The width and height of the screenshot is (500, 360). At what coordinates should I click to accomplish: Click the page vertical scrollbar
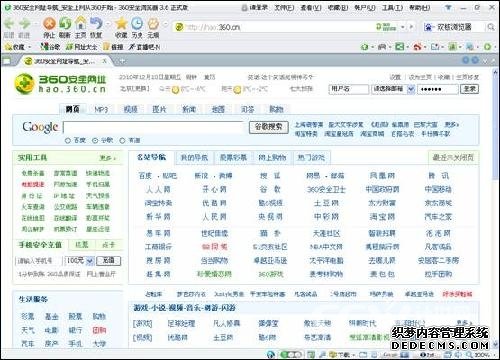[x=496, y=207]
